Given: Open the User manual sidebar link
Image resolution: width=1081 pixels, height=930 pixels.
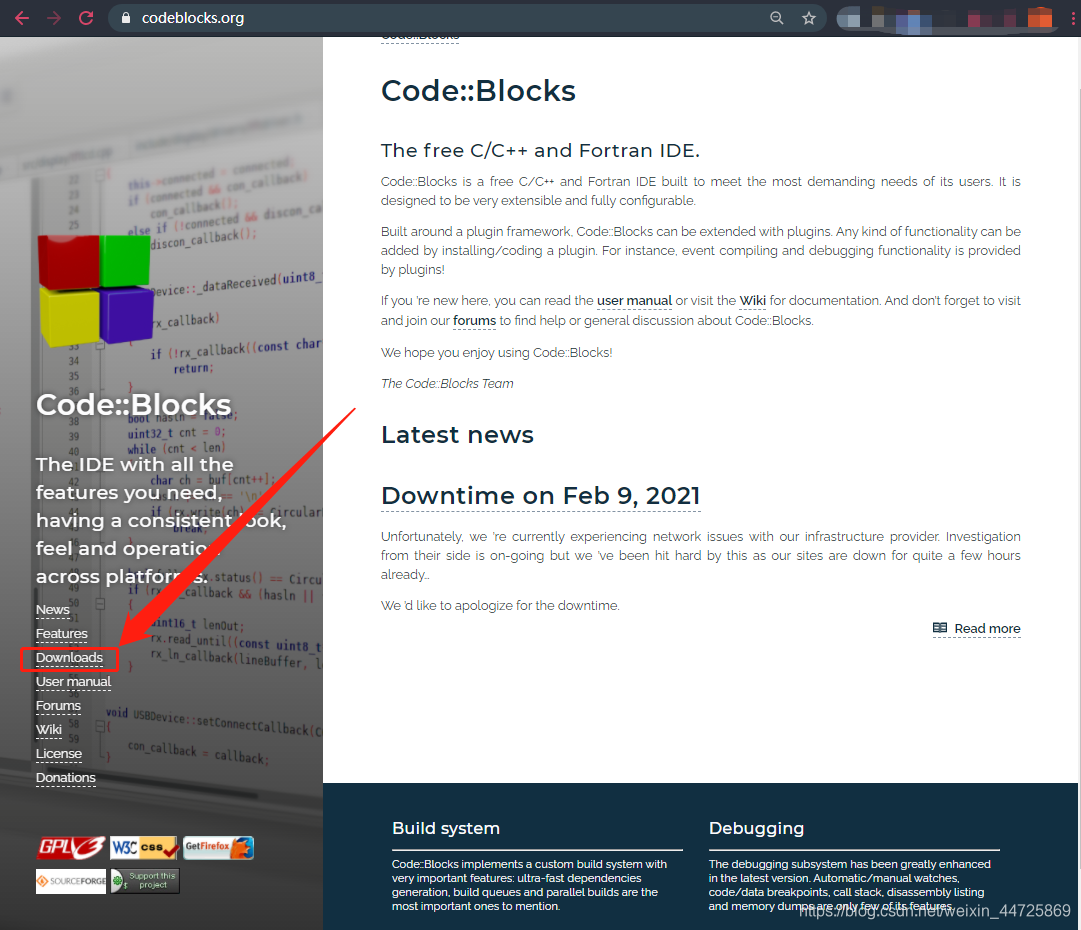Looking at the screenshot, I should click(73, 681).
